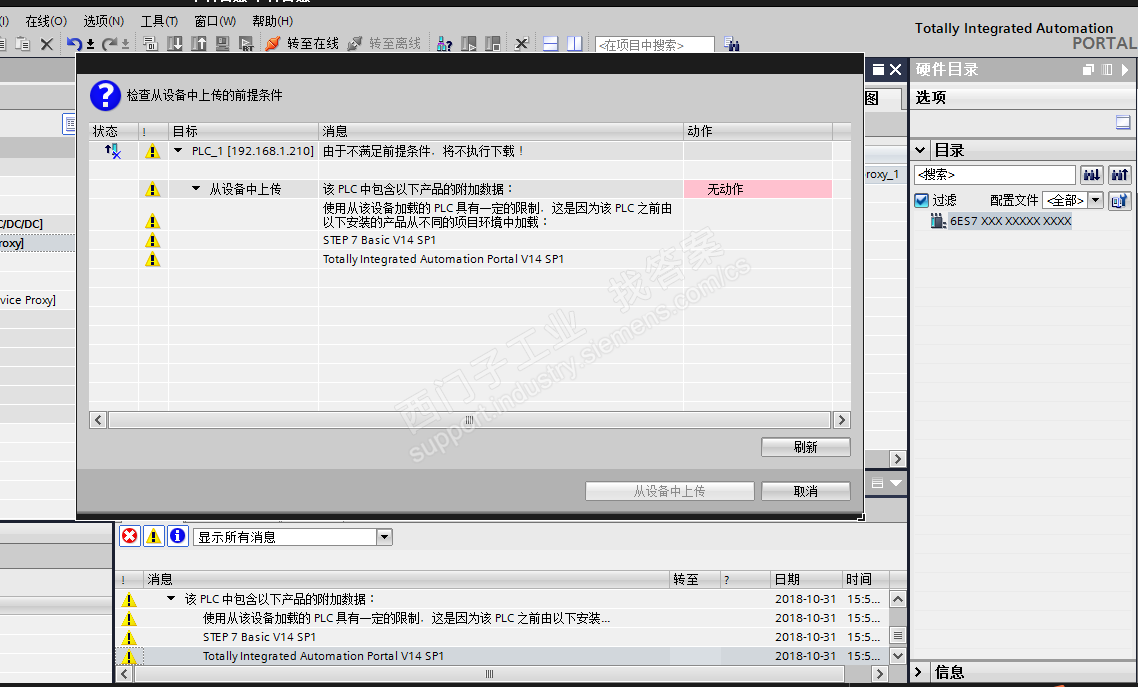Click the editor window maximize icon left of 硬件目录

click(878, 70)
